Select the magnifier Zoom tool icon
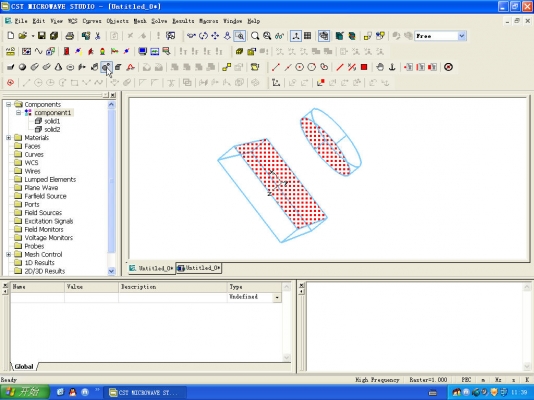534x400 pixels. coord(255,36)
